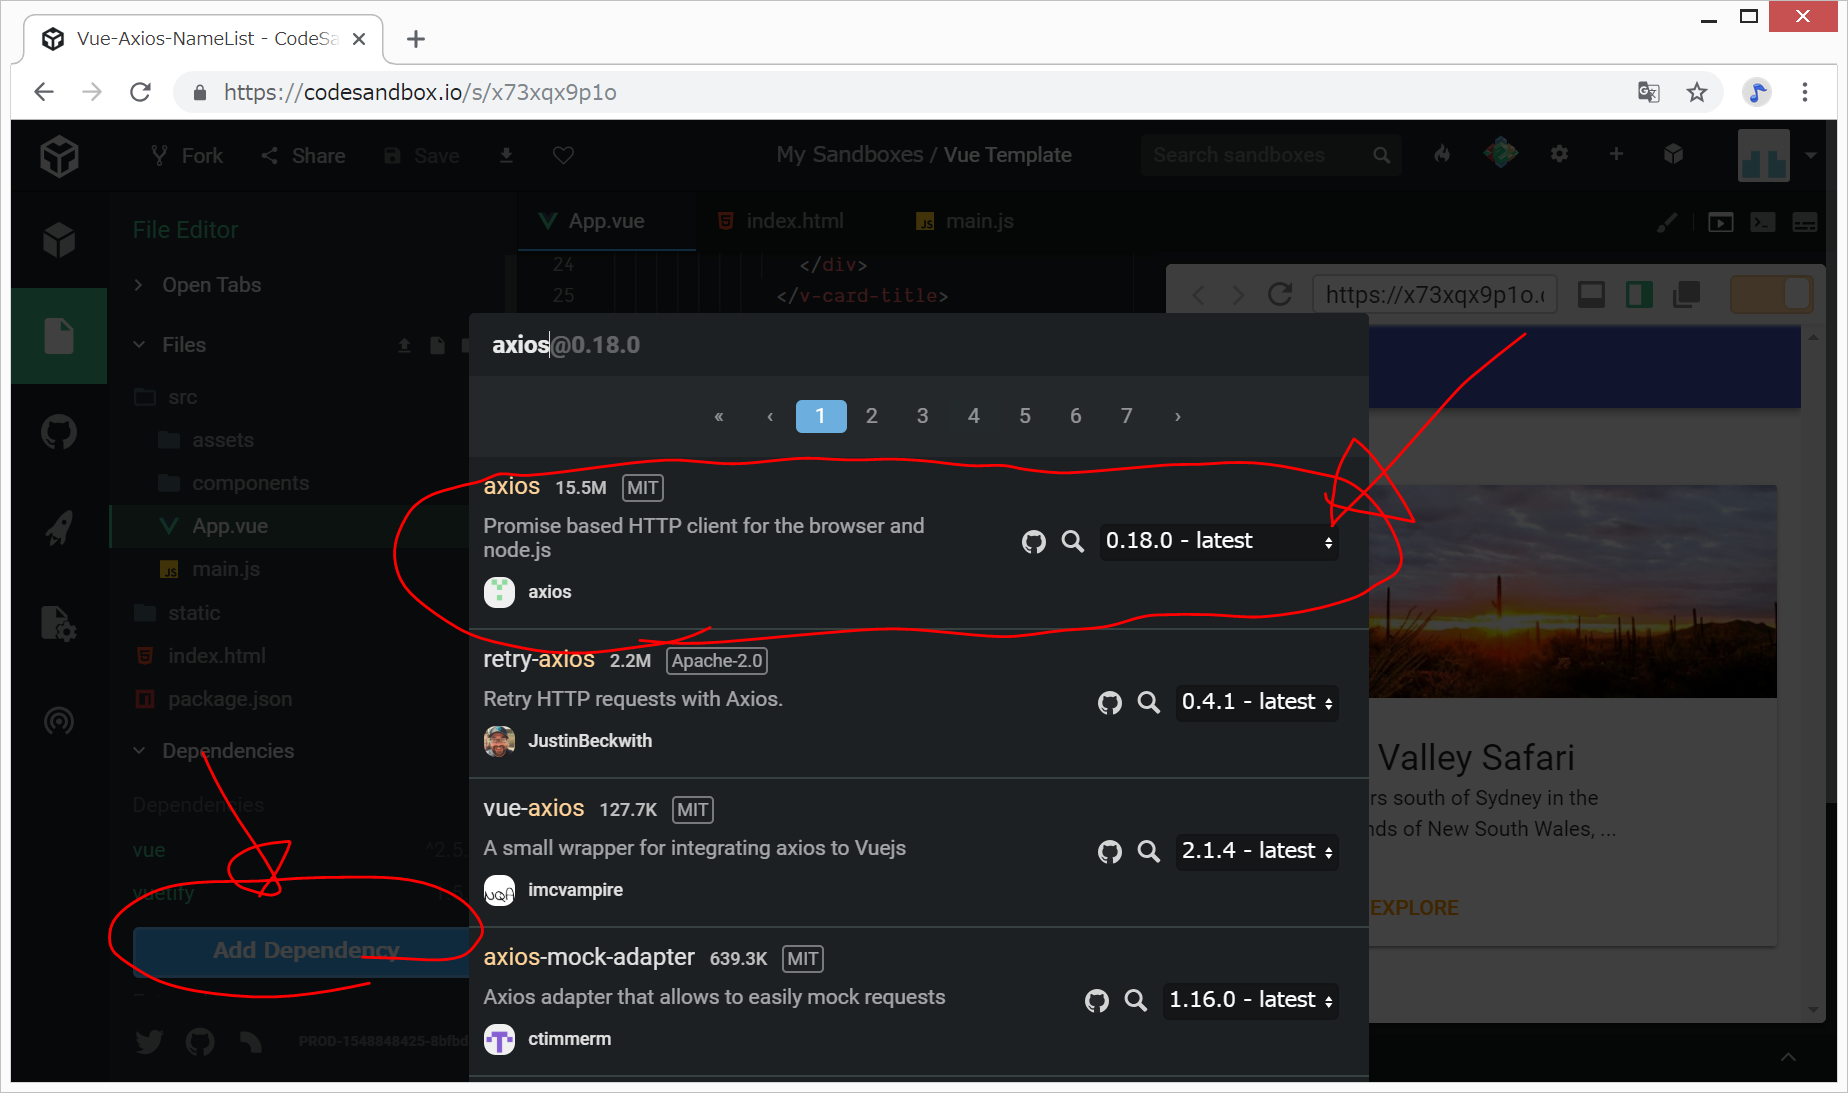Expand the Open Tabs section
1848x1093 pixels.
tap(211, 285)
